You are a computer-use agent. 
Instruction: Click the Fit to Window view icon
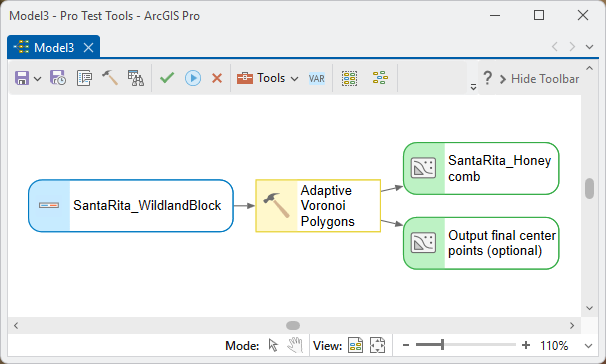tap(377, 345)
